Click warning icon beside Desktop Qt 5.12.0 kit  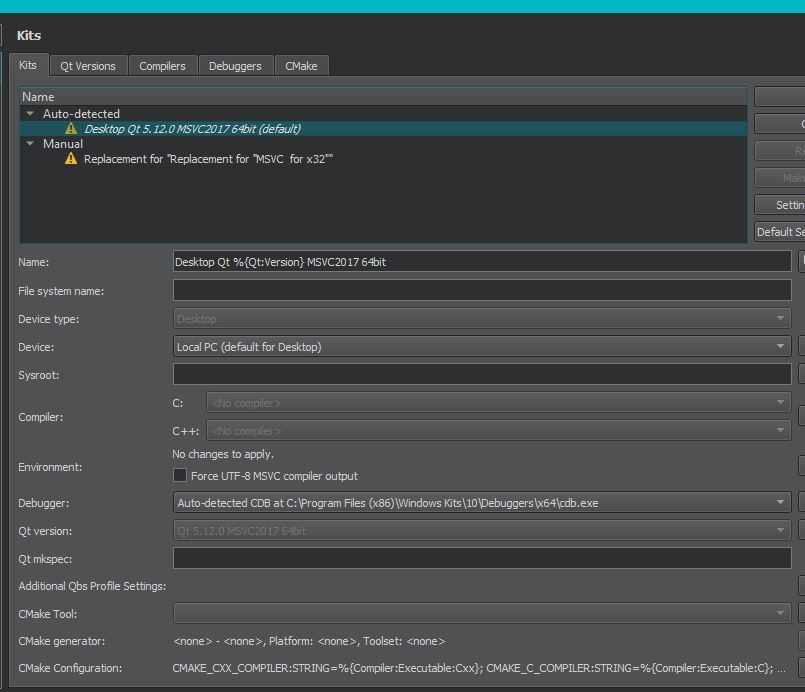click(71, 129)
